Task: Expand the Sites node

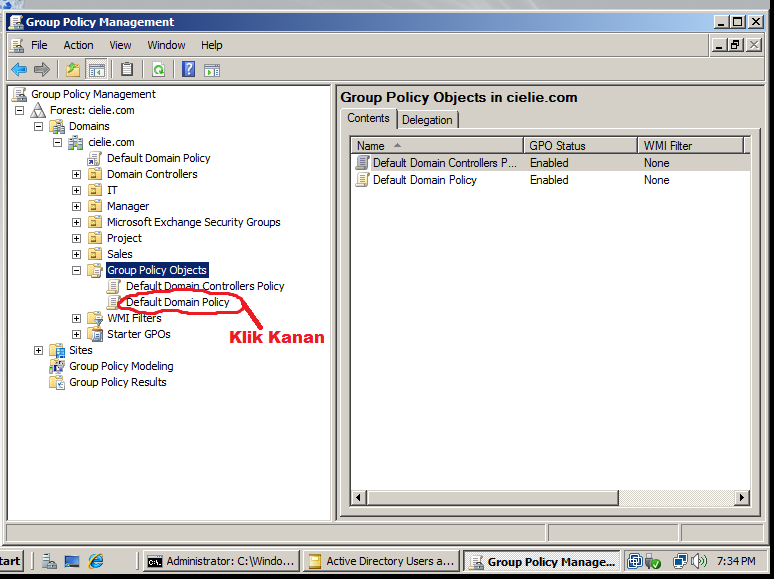Action: point(39,350)
